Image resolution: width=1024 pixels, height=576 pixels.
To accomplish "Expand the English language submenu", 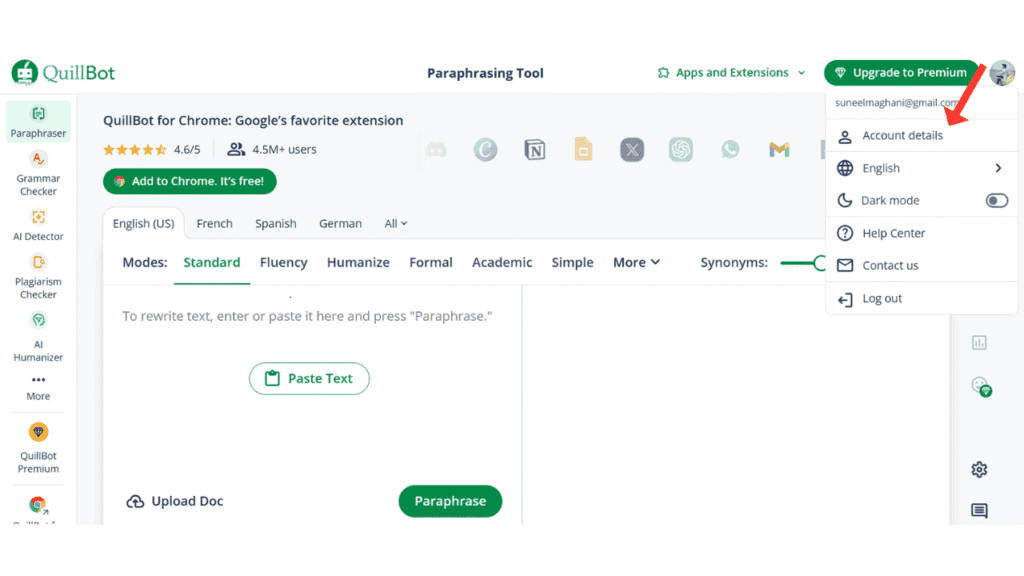I will click(997, 168).
